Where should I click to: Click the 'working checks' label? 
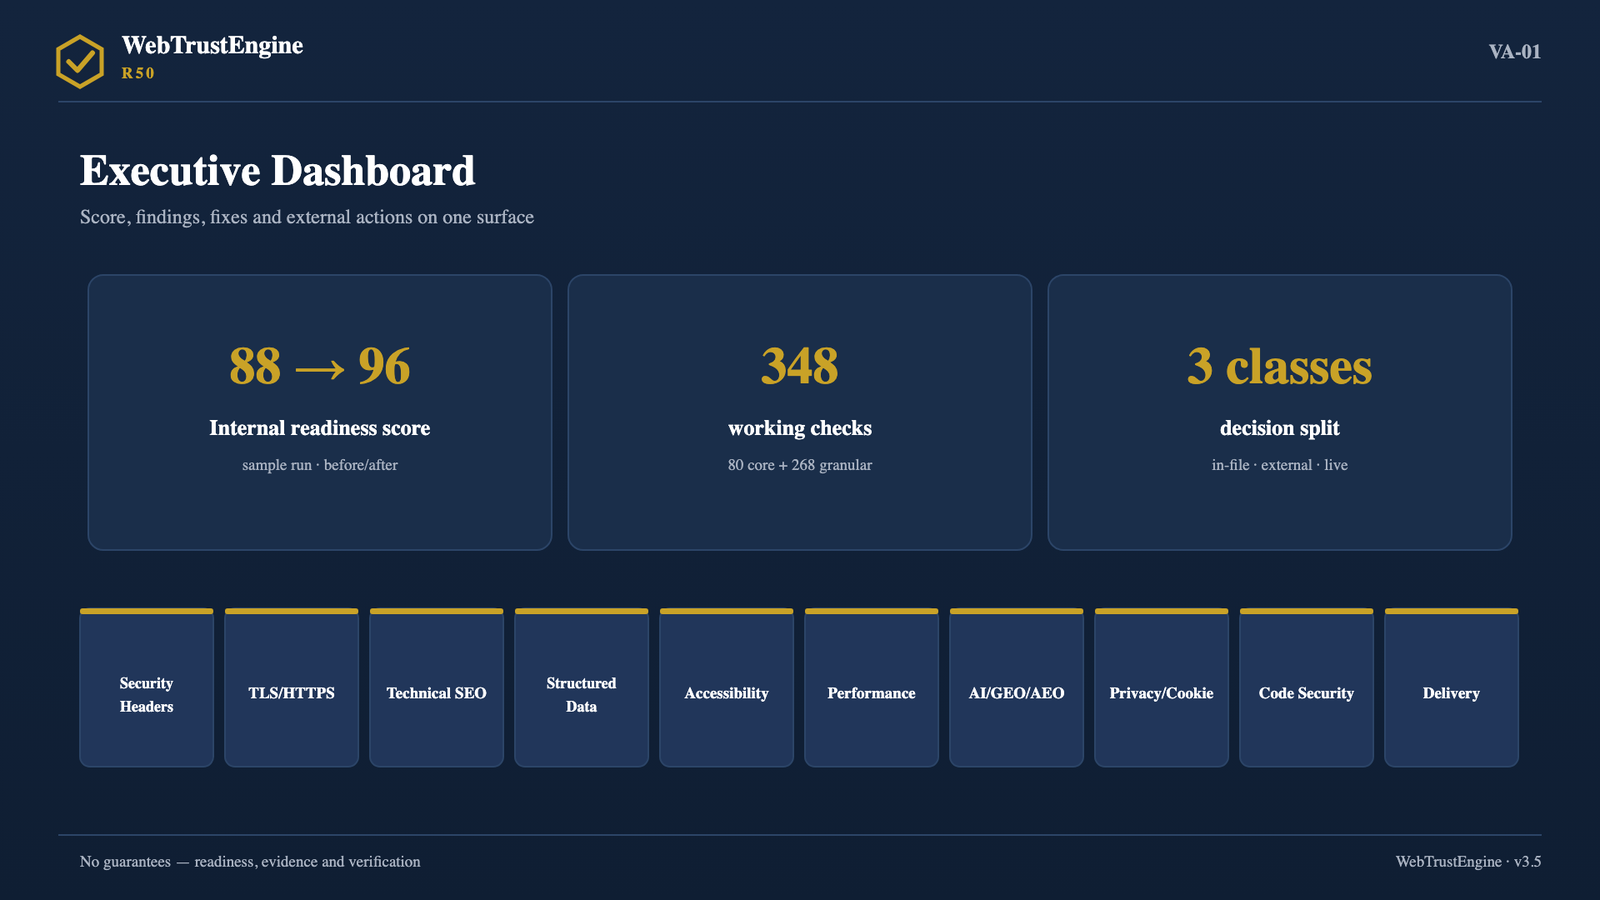point(800,428)
